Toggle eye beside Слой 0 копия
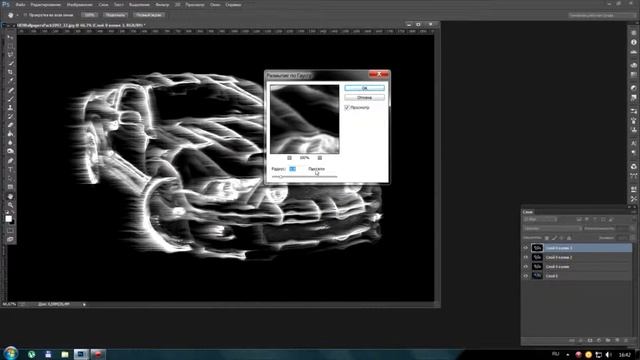Viewport: 640px width, 360px height. pyautogui.click(x=526, y=267)
